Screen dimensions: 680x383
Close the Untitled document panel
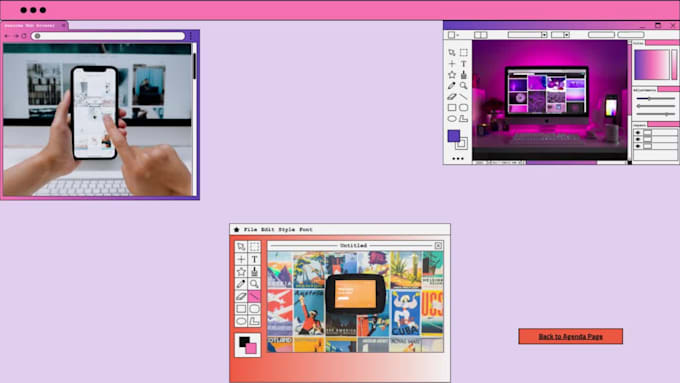click(438, 246)
